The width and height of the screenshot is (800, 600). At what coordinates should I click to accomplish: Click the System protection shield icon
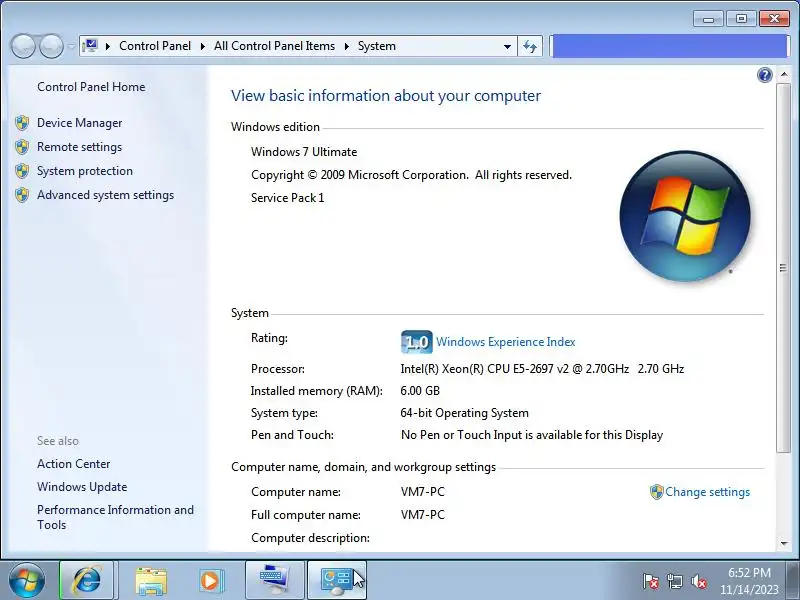pyautogui.click(x=22, y=171)
